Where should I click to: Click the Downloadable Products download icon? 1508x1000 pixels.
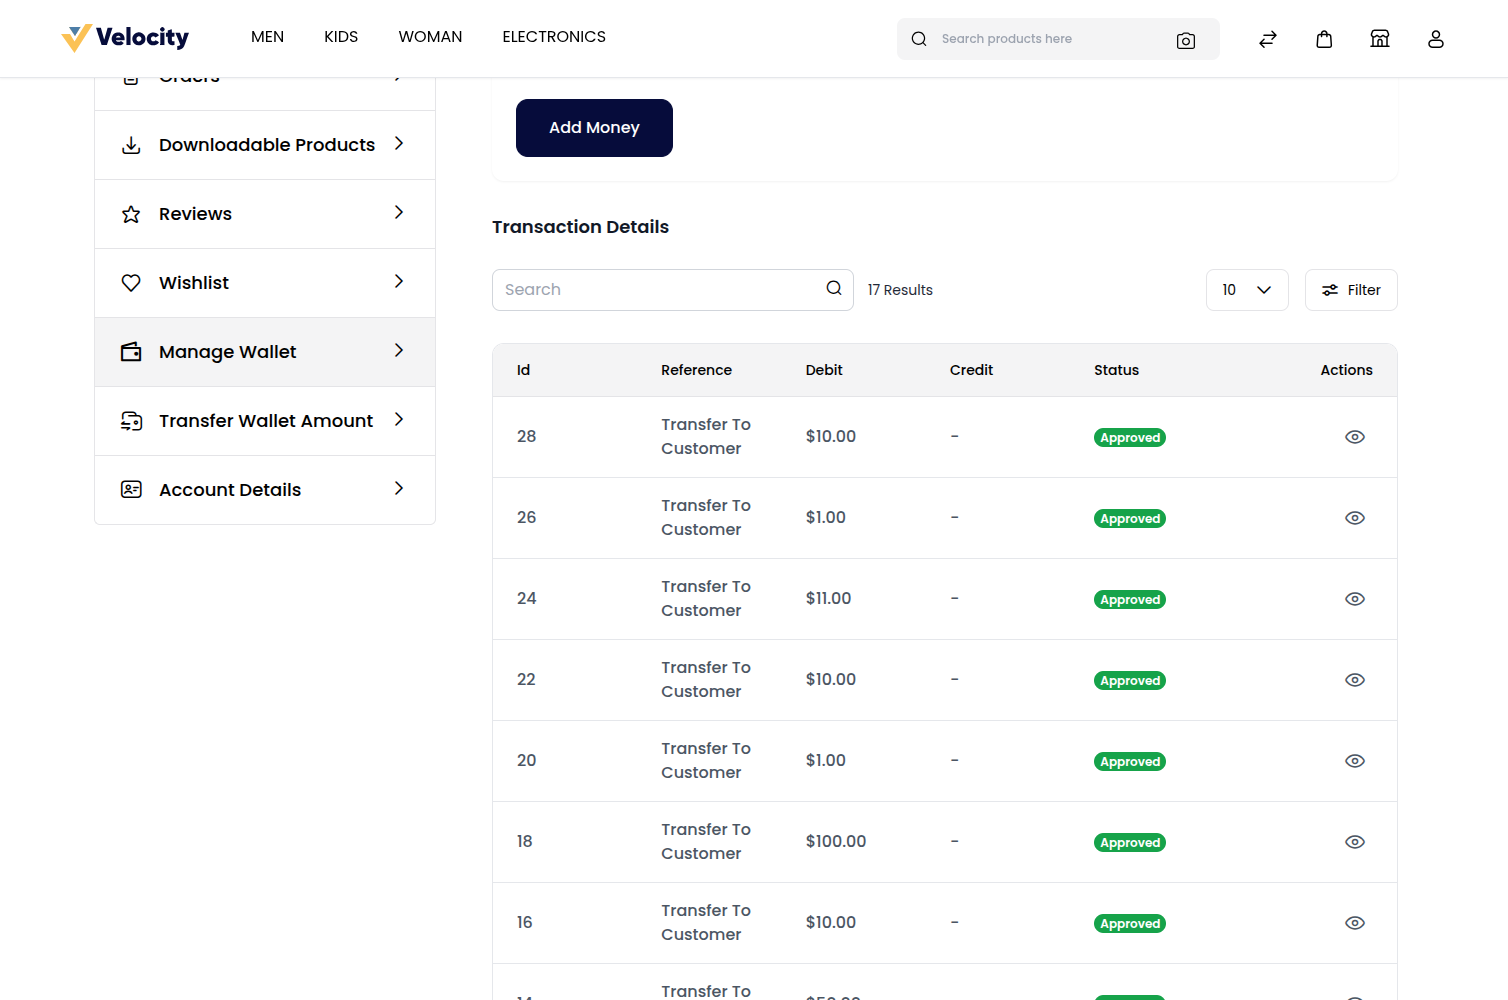[x=131, y=144]
